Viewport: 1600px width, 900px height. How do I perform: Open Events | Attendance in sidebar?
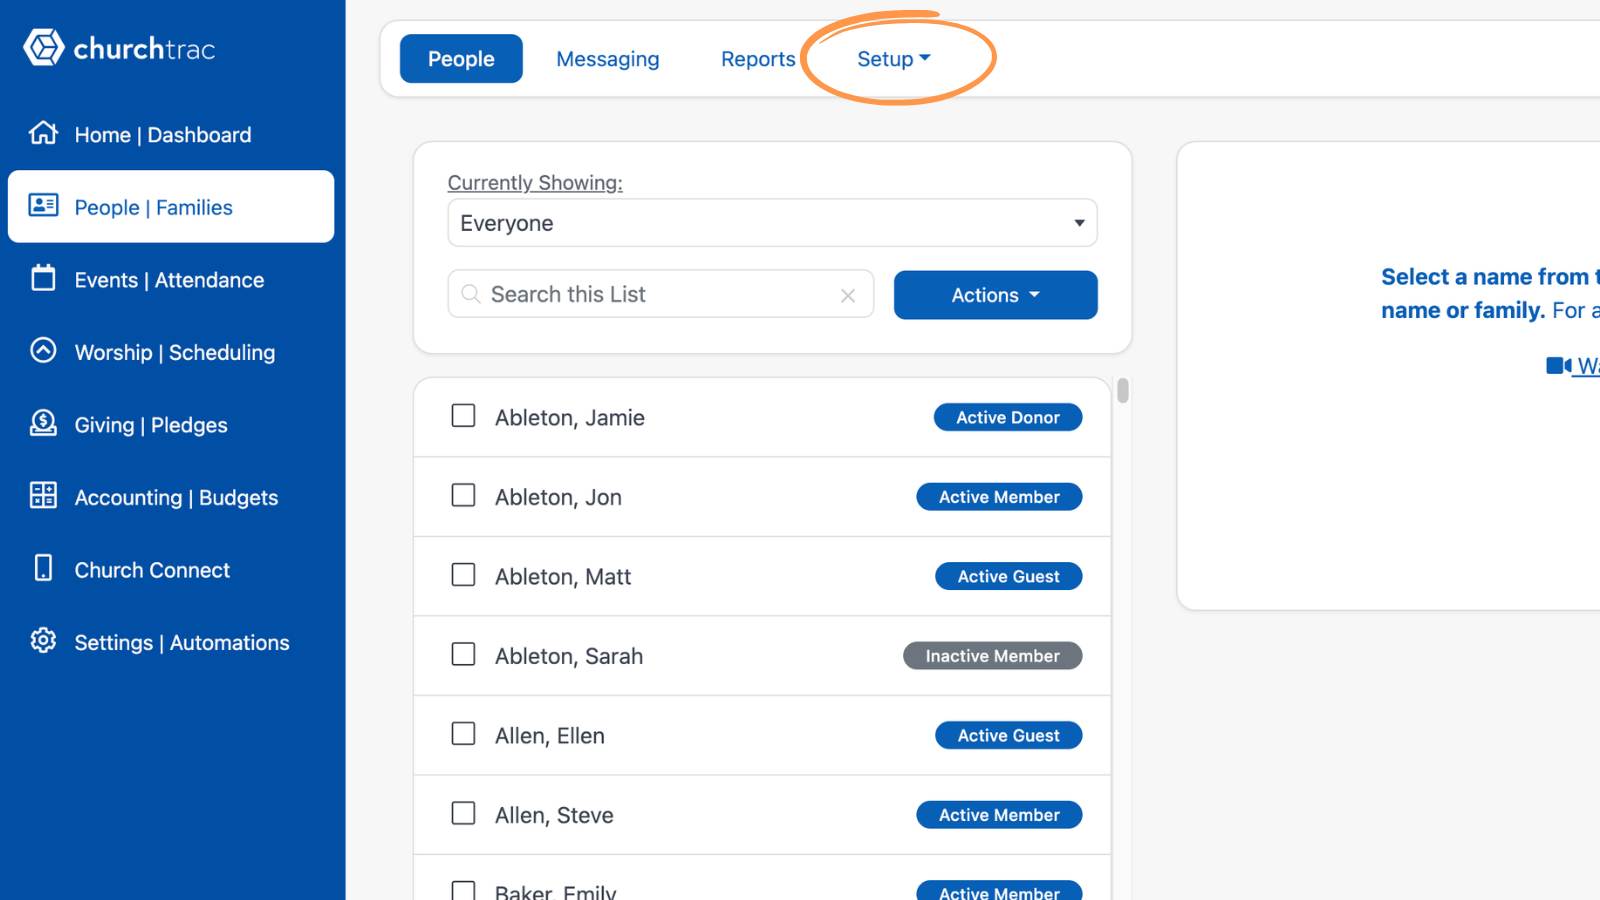pyautogui.click(x=171, y=279)
